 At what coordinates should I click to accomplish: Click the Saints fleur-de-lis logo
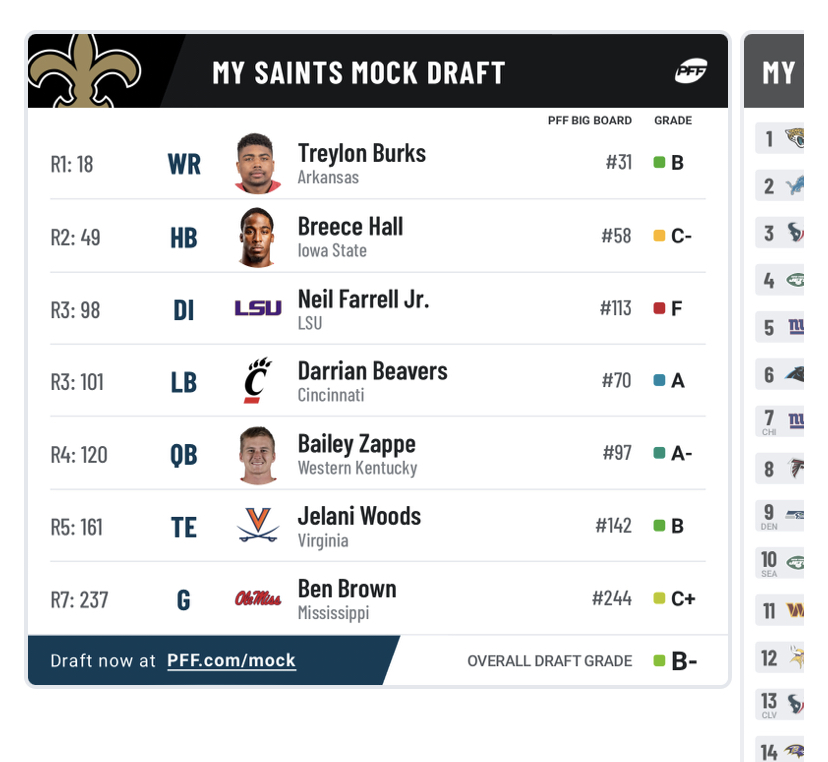[x=83, y=71]
